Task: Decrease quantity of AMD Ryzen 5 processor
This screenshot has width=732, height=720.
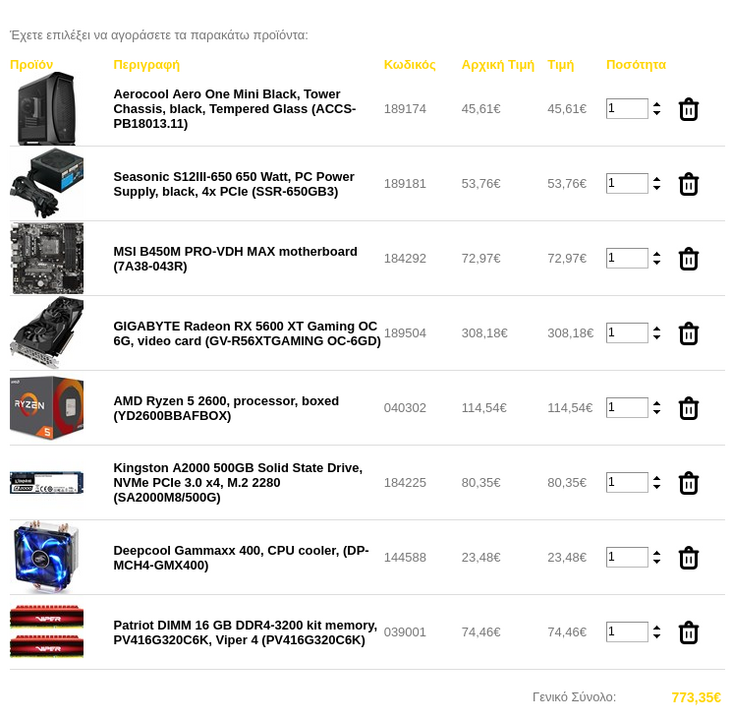Action: tap(657, 412)
